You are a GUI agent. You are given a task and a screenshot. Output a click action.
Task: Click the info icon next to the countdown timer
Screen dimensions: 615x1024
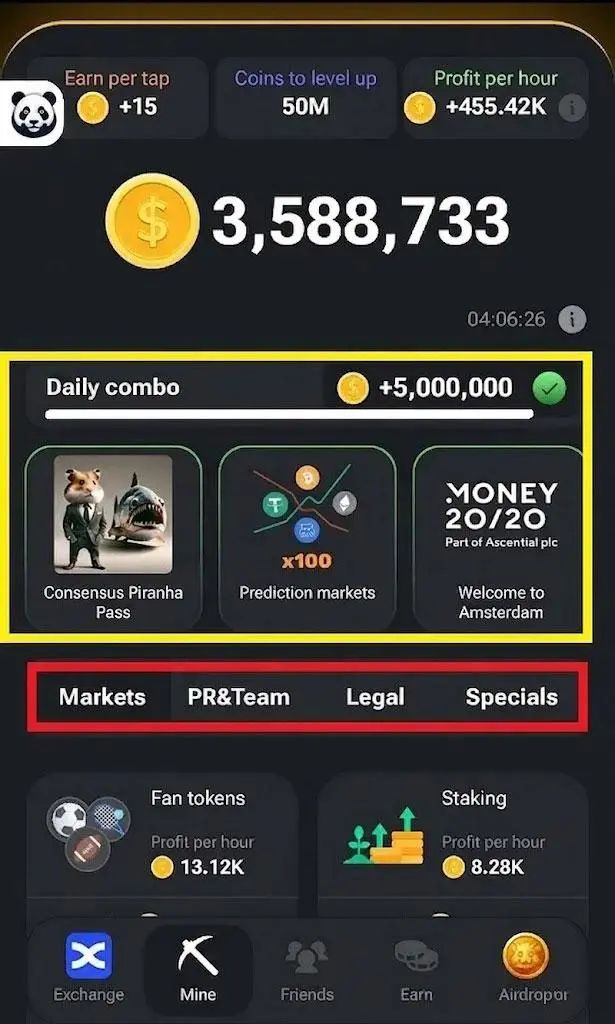coord(572,319)
